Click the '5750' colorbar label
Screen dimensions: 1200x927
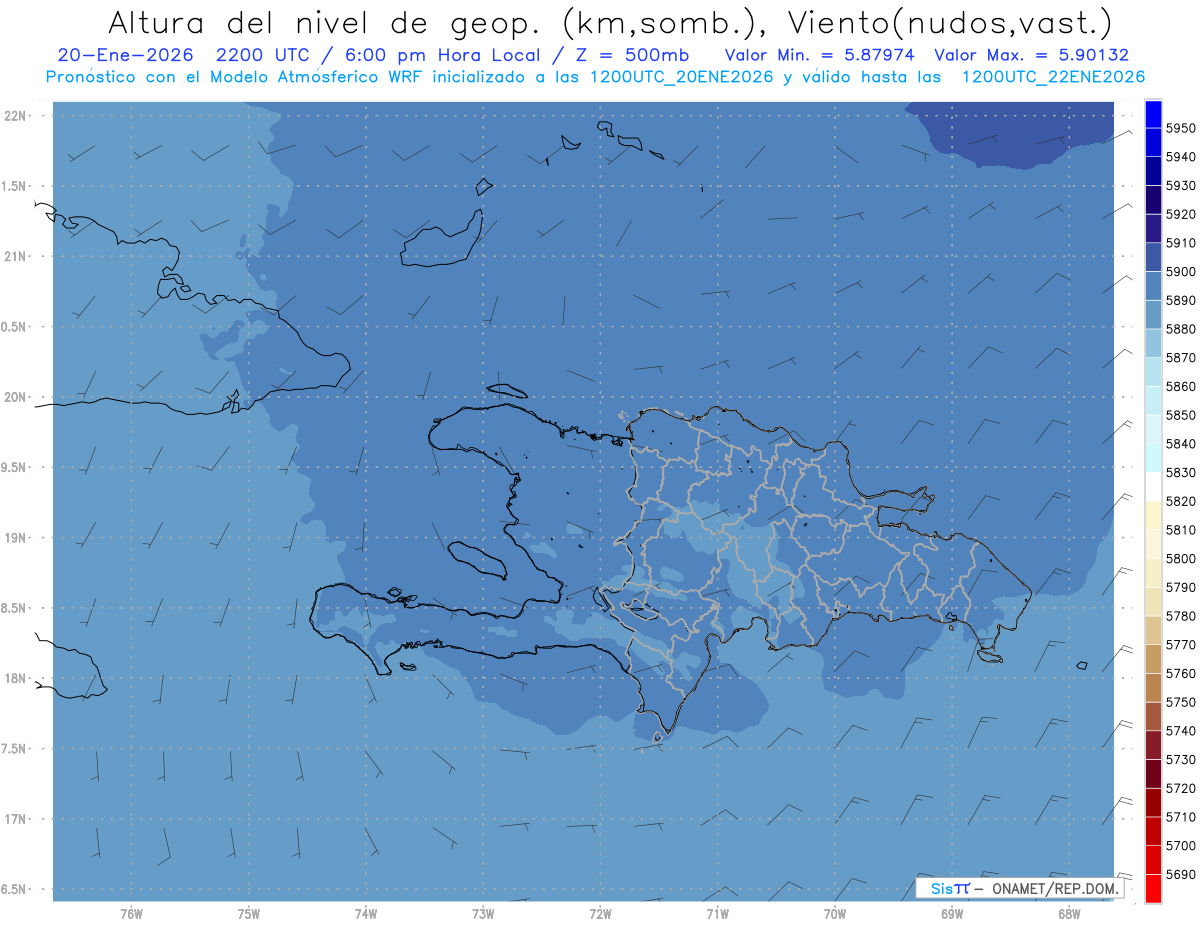click(x=1180, y=702)
